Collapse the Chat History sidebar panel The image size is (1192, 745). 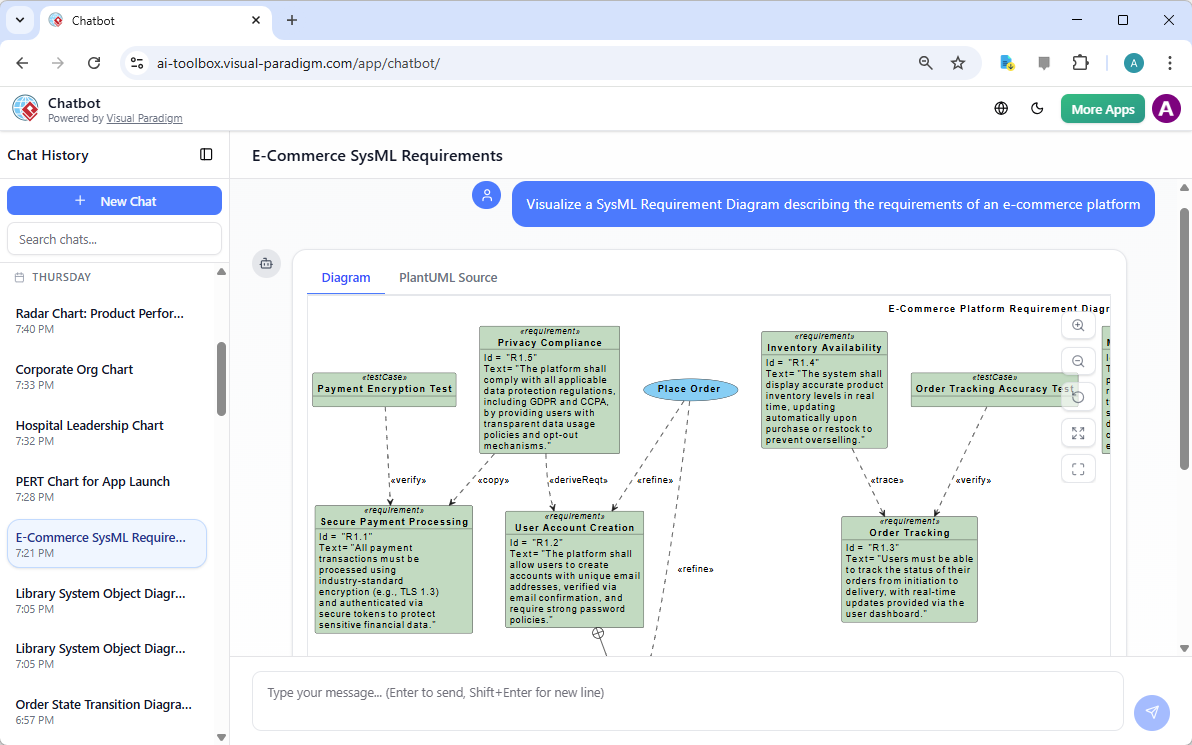[206, 155]
